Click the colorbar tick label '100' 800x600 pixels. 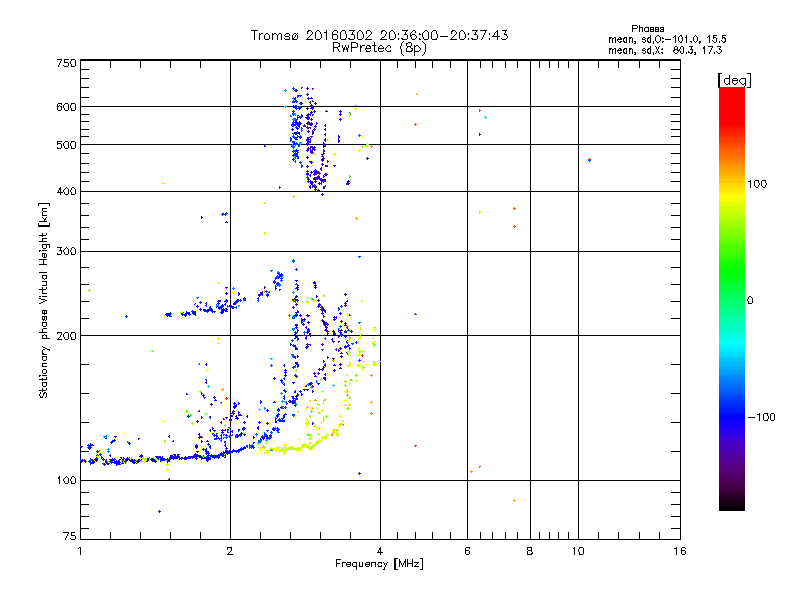(757, 184)
